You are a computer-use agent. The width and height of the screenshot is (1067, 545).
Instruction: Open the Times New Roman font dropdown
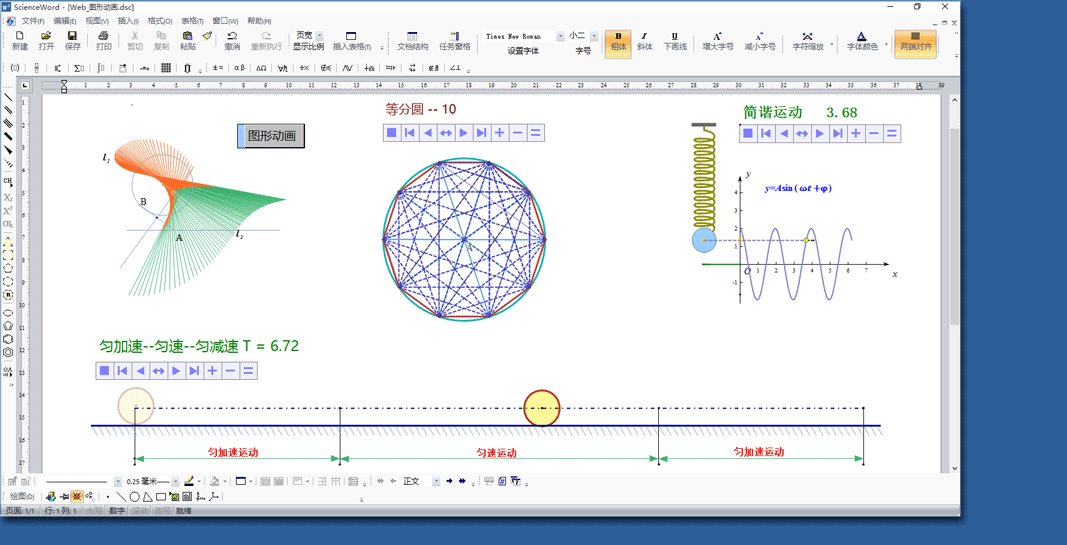560,36
